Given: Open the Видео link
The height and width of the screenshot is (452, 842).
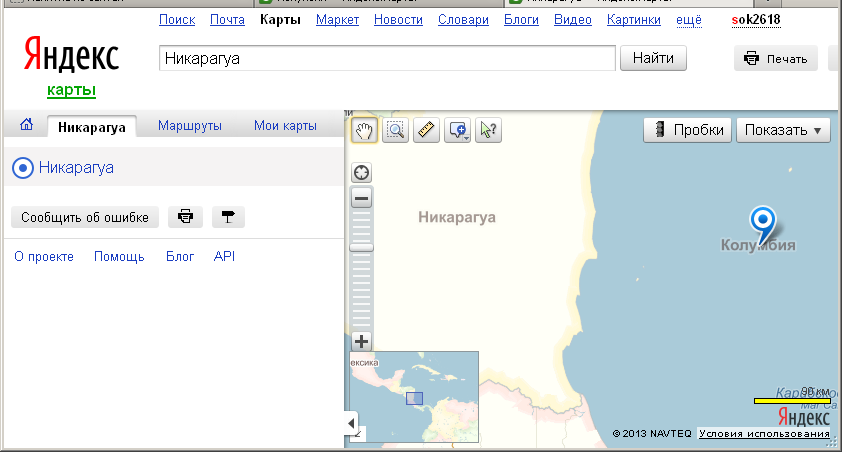Looking at the screenshot, I should 572,20.
